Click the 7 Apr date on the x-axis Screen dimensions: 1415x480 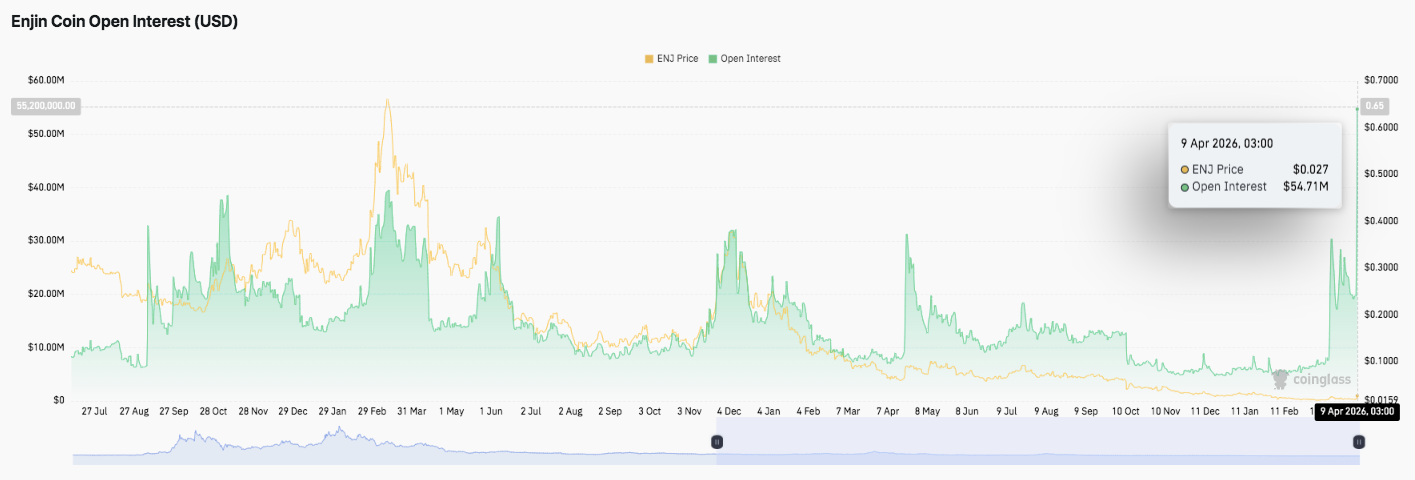tap(888, 411)
